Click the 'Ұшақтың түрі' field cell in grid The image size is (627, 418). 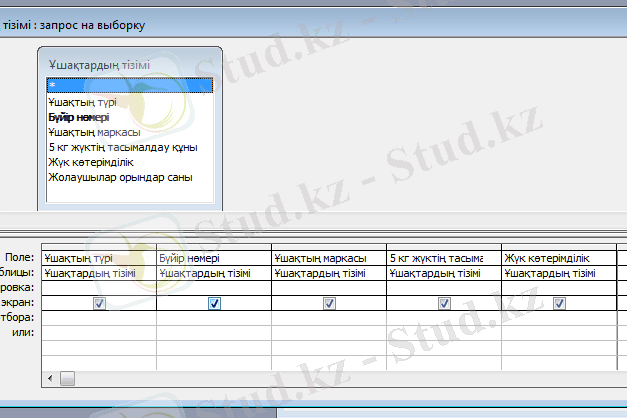pos(99,258)
